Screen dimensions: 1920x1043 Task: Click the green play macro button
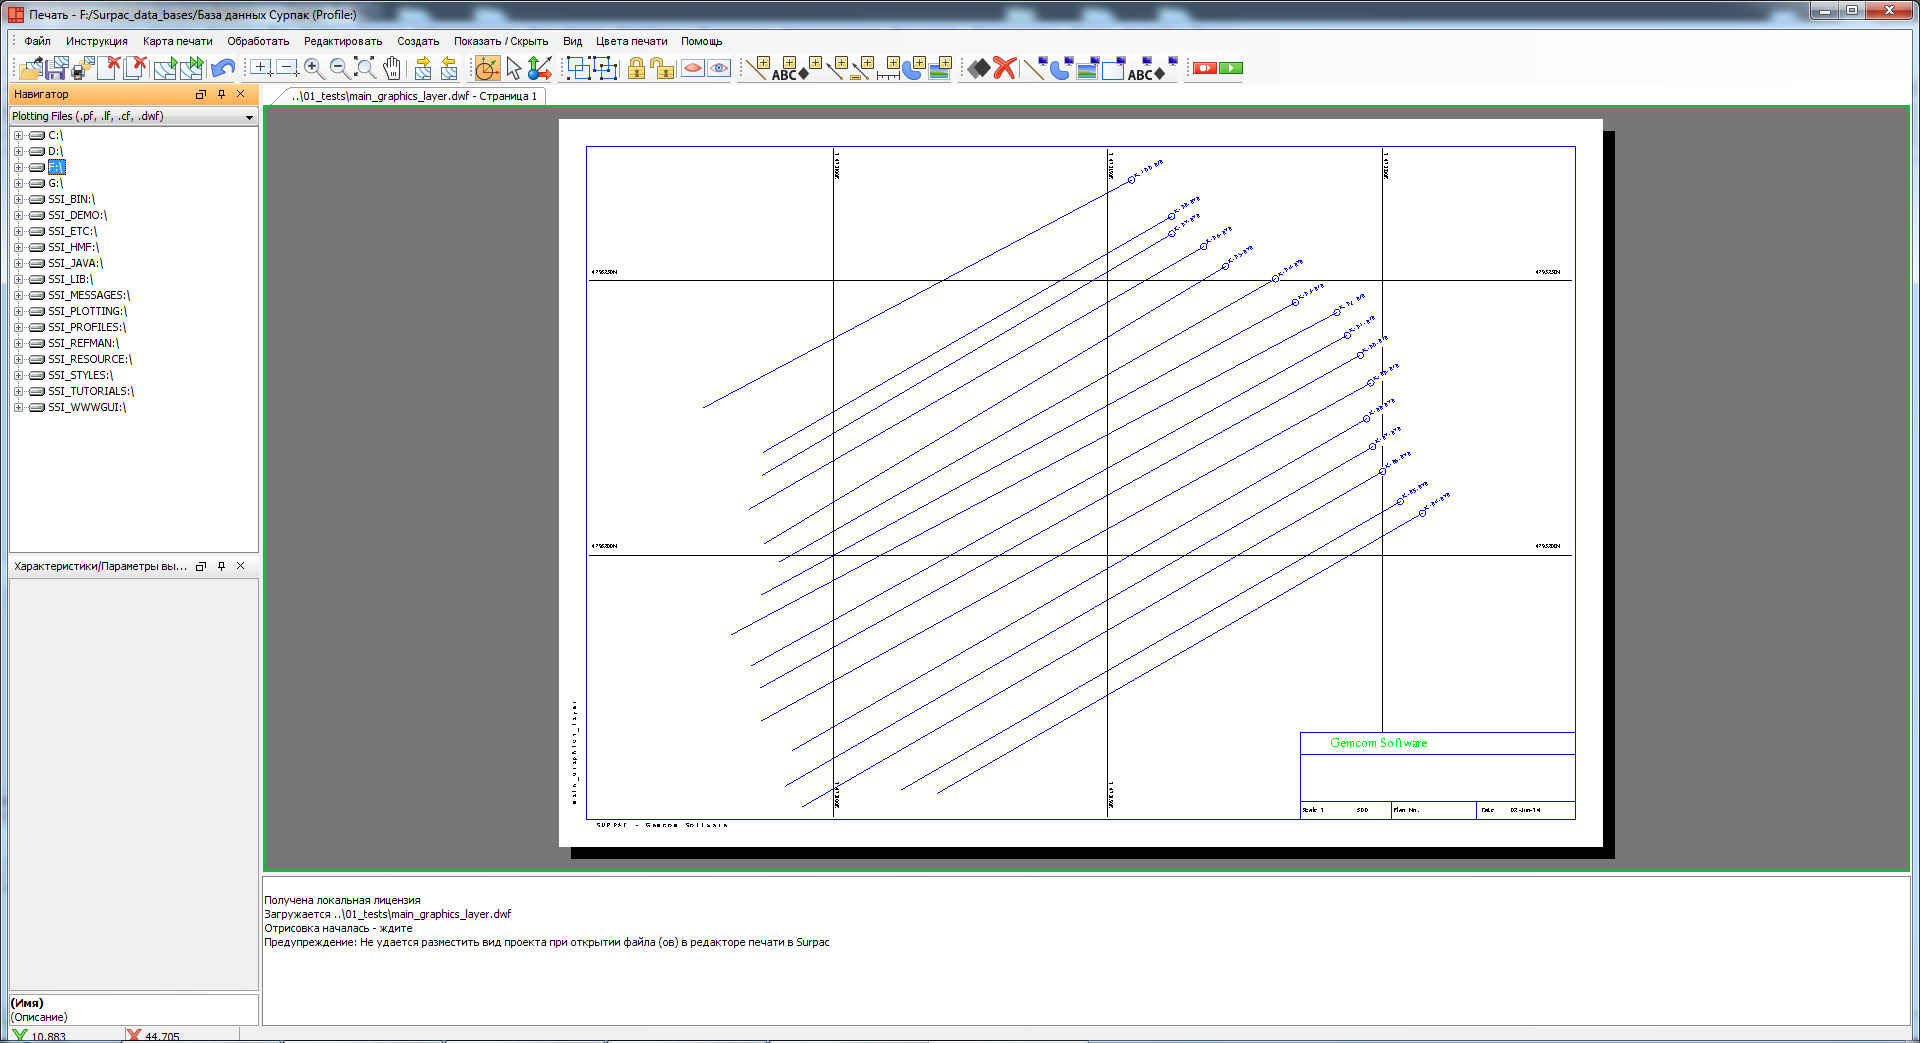pos(1231,68)
